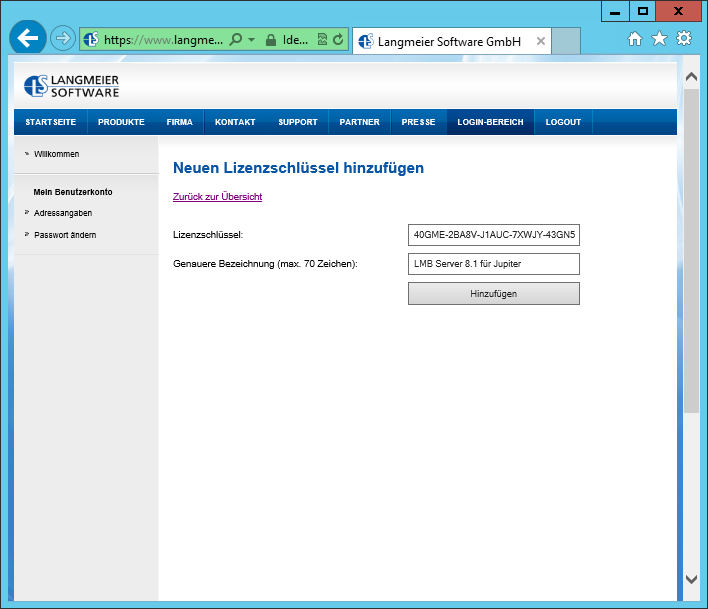The height and width of the screenshot is (609, 708).
Task: Open the PRODUKTE menu item
Action: pos(121,122)
